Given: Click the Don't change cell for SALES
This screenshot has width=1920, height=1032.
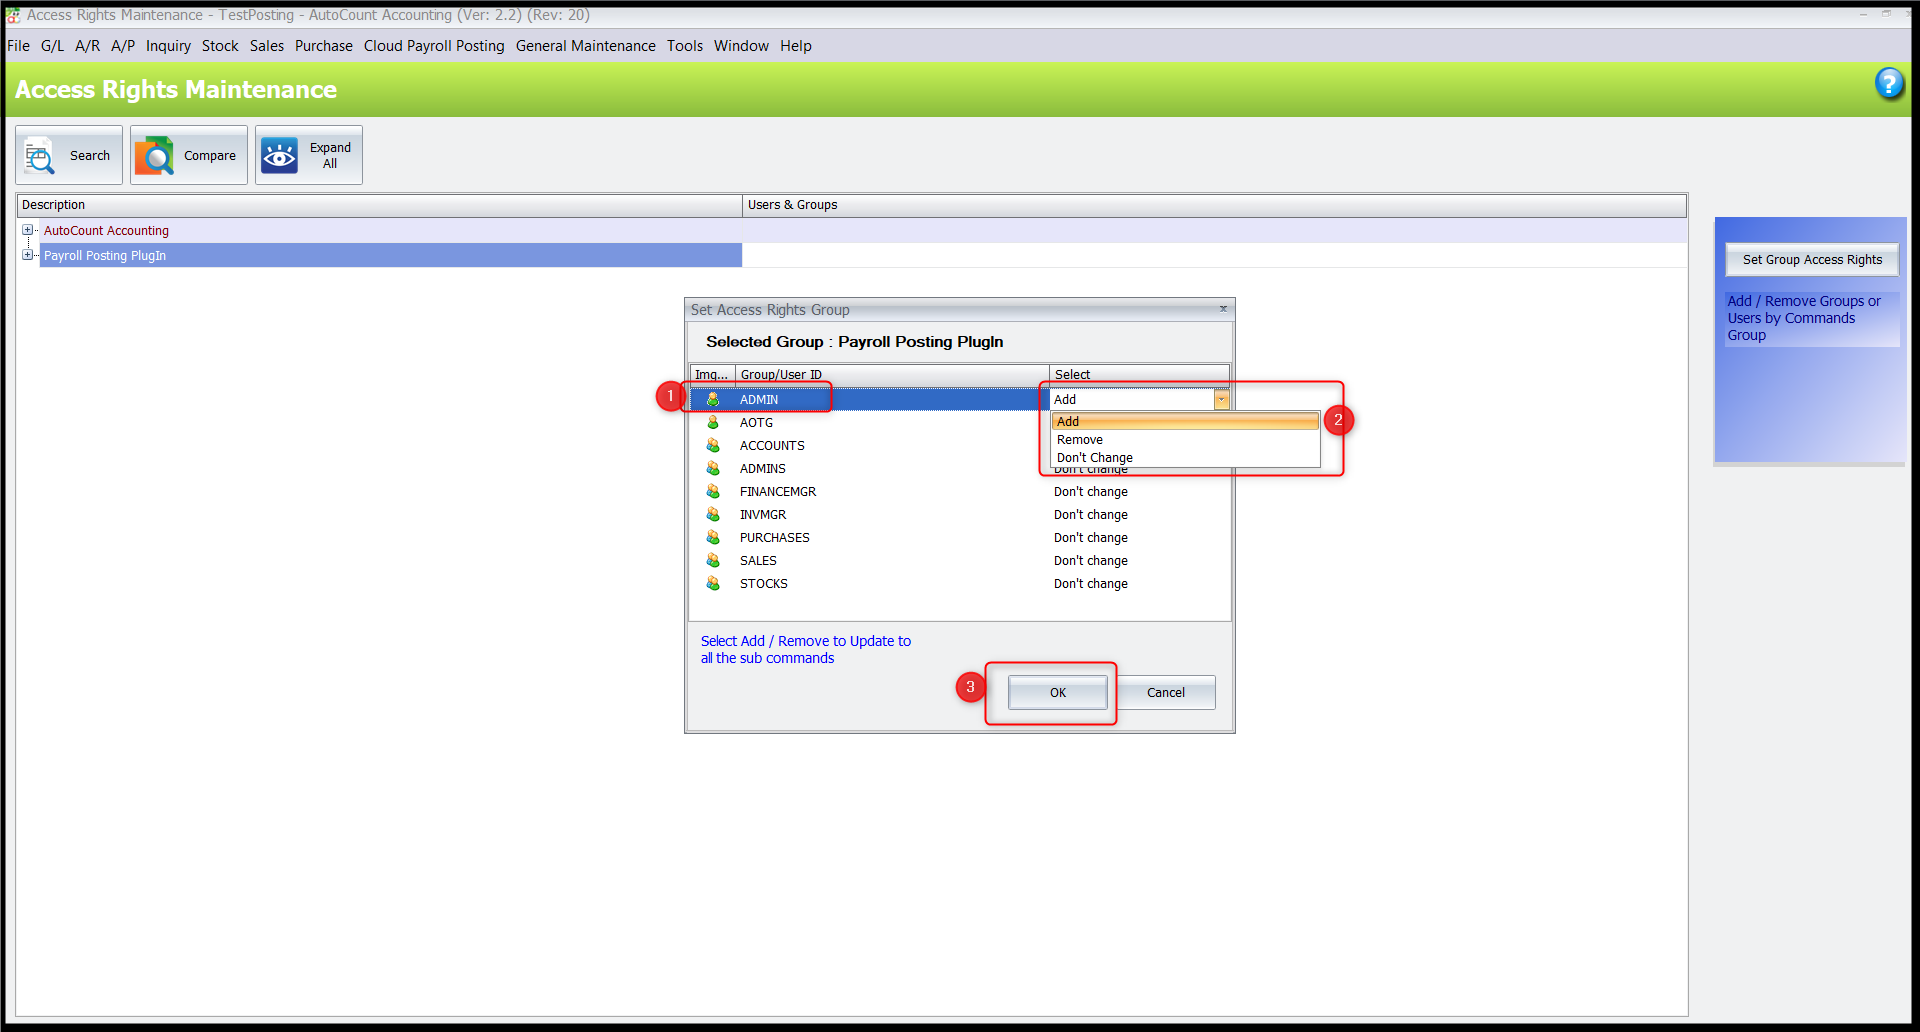Looking at the screenshot, I should [1139, 560].
